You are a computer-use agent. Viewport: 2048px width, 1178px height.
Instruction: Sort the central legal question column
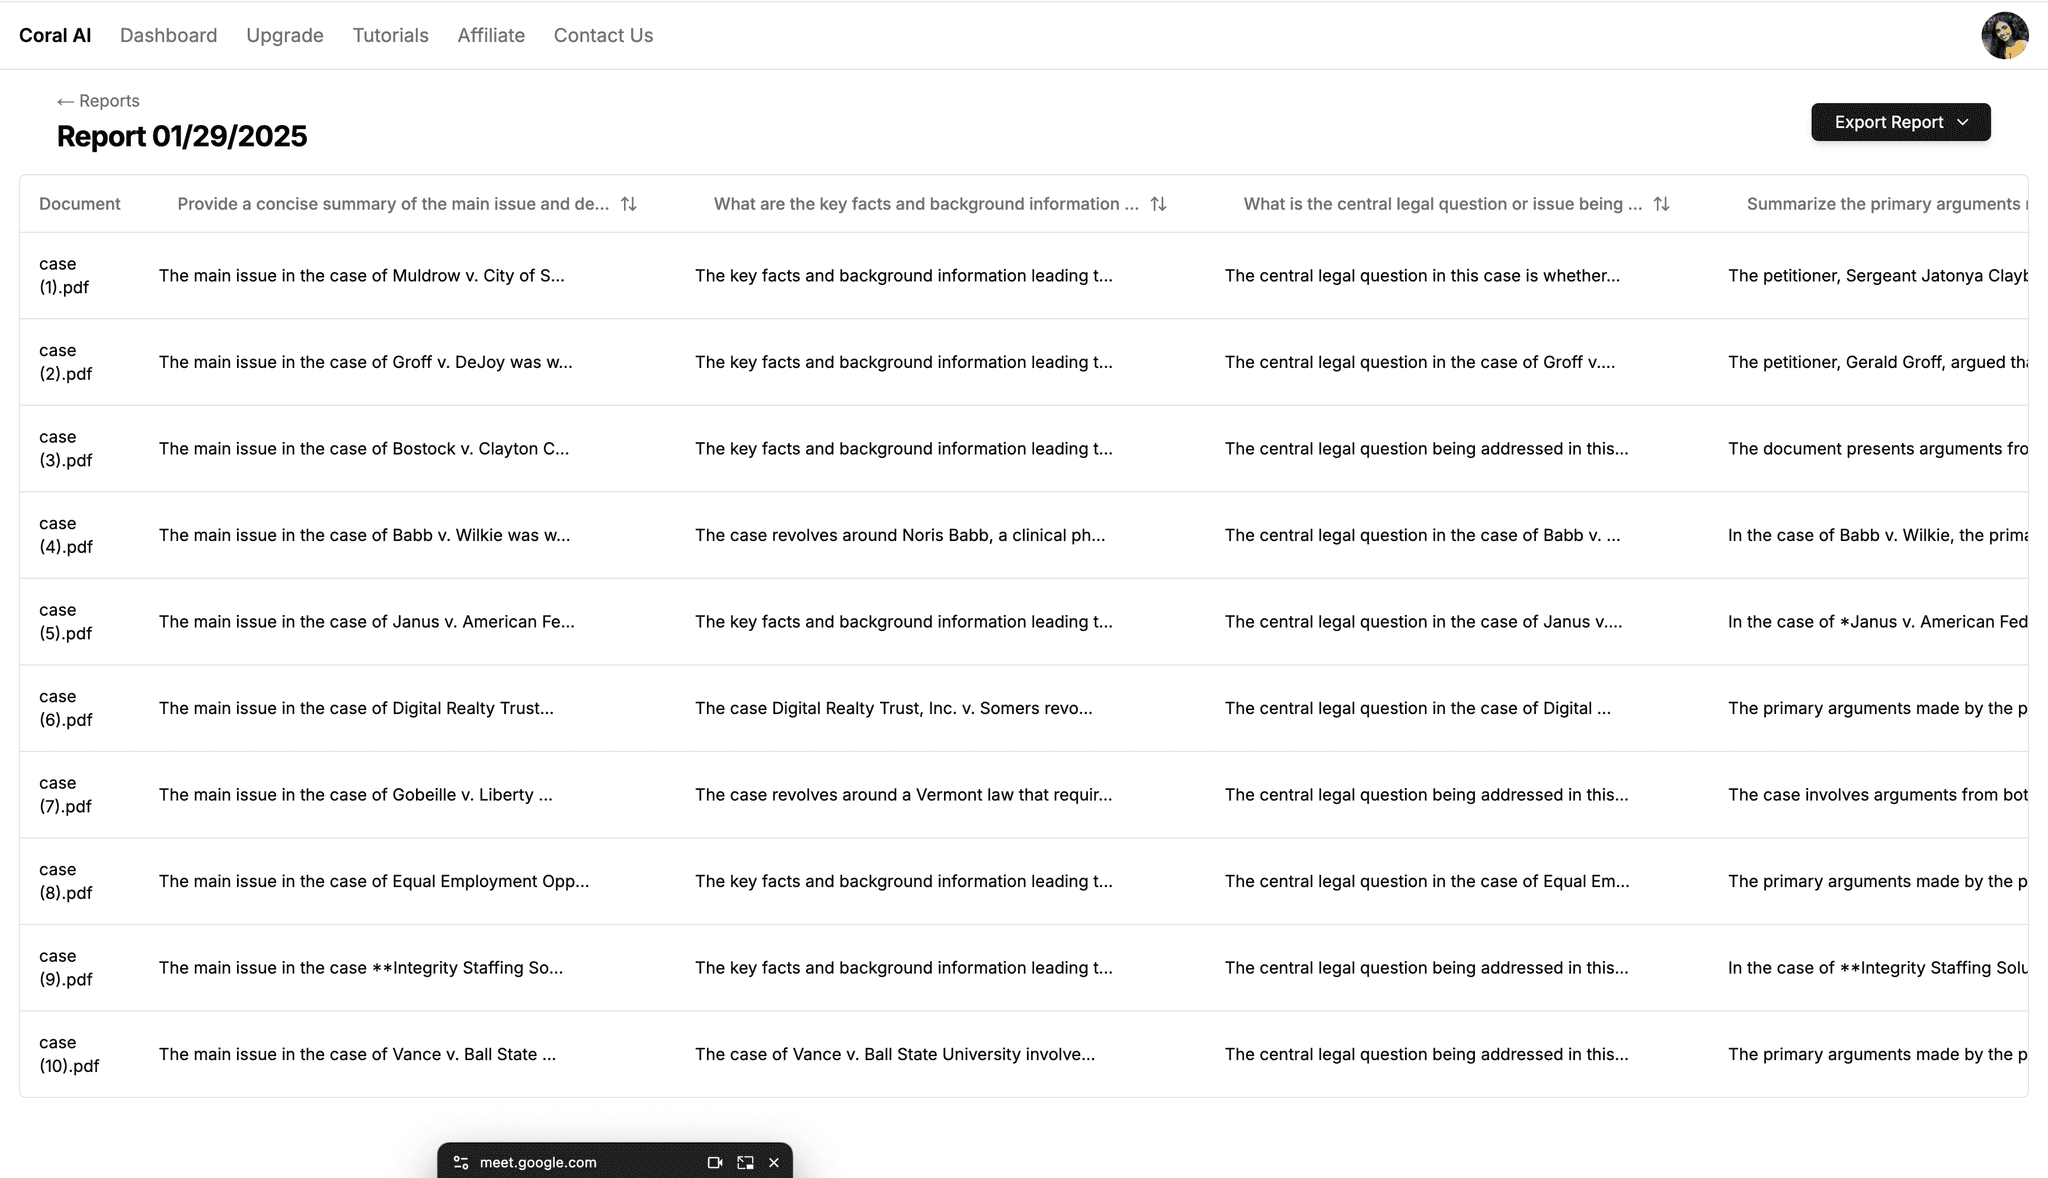pyautogui.click(x=1661, y=204)
